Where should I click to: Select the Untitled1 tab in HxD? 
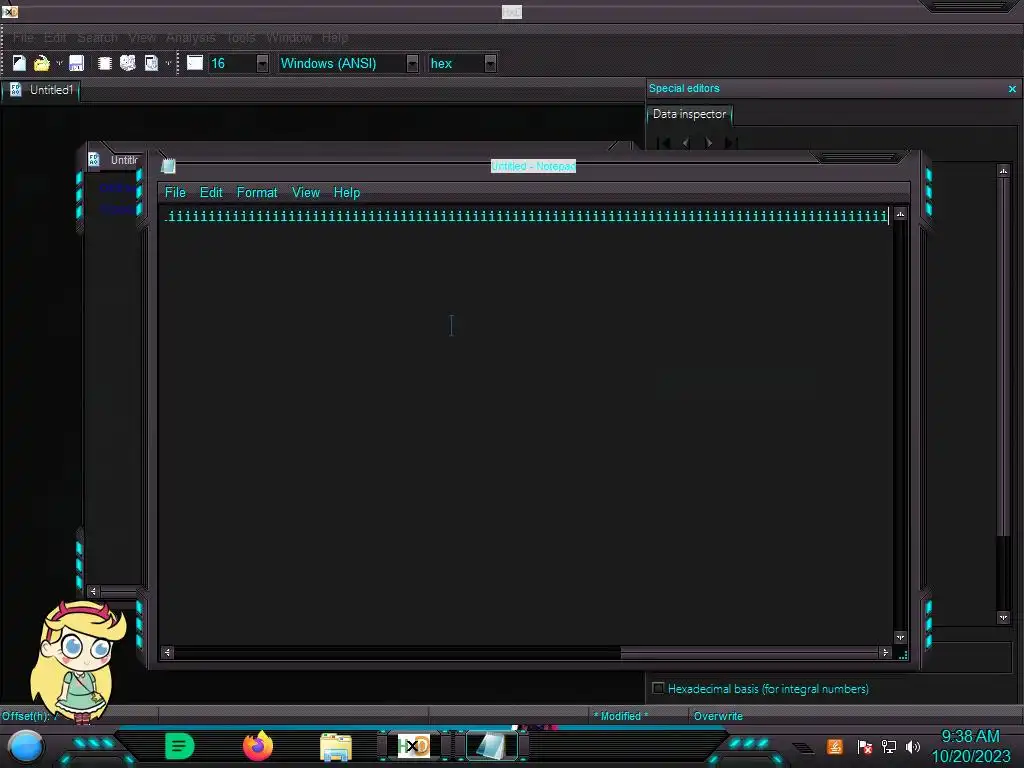pyautogui.click(x=41, y=90)
